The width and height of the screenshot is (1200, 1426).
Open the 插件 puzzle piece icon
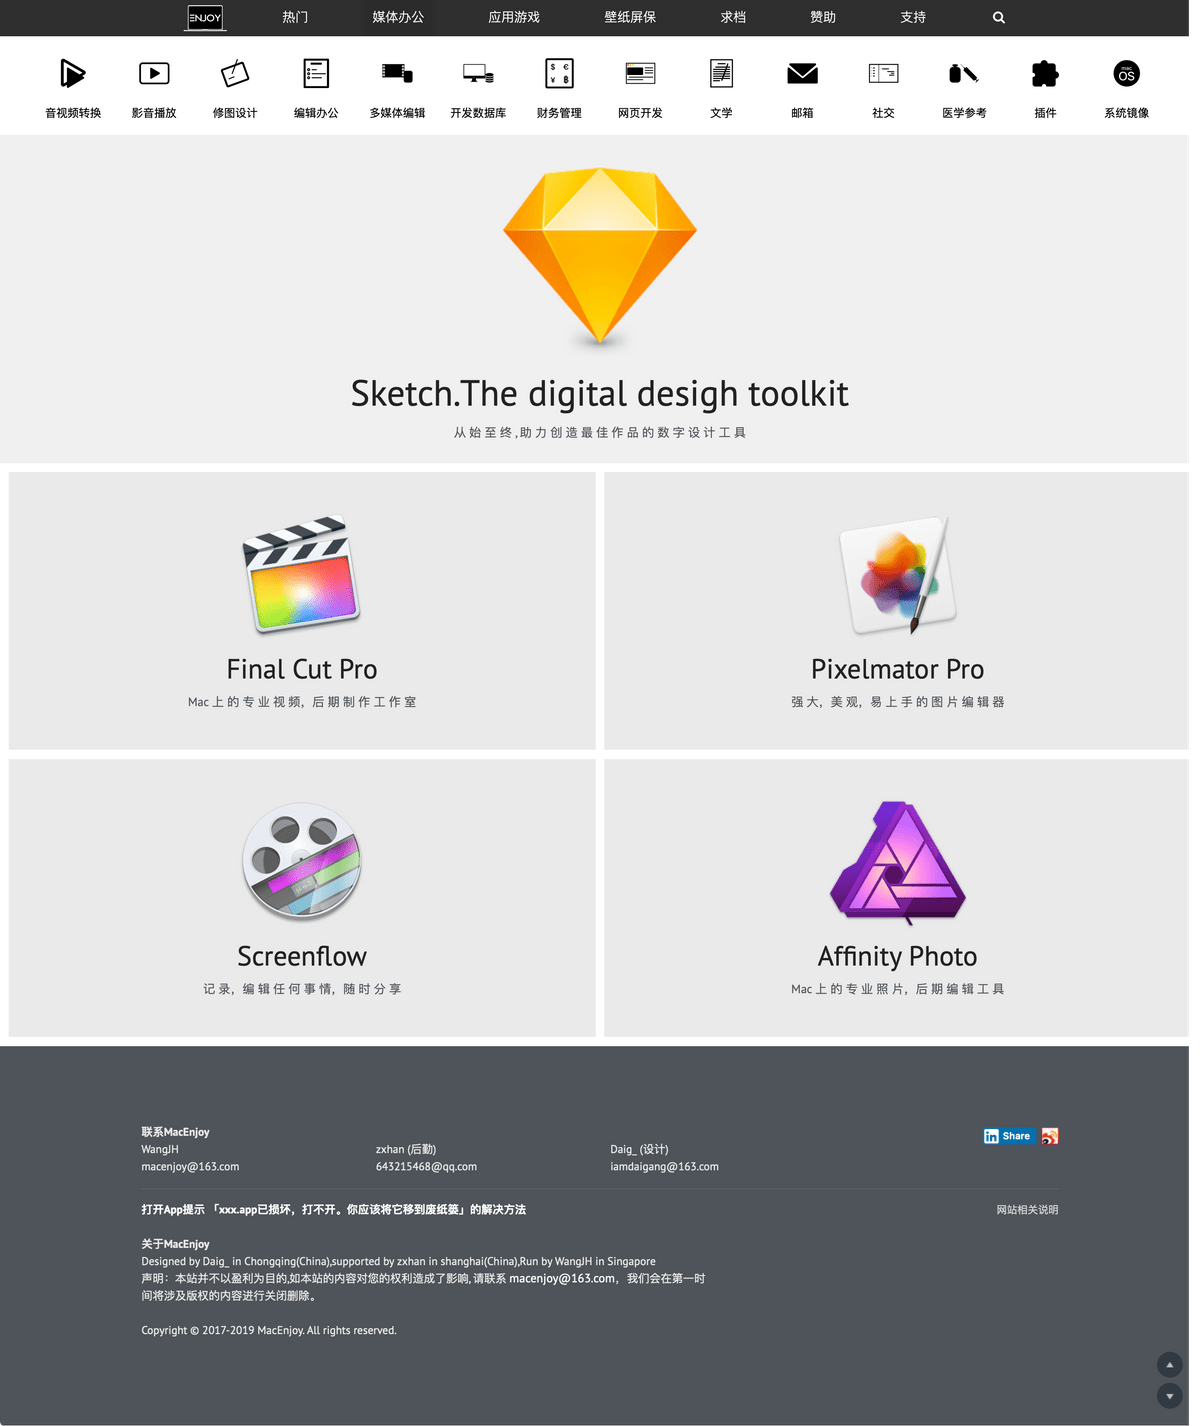[x=1045, y=73]
